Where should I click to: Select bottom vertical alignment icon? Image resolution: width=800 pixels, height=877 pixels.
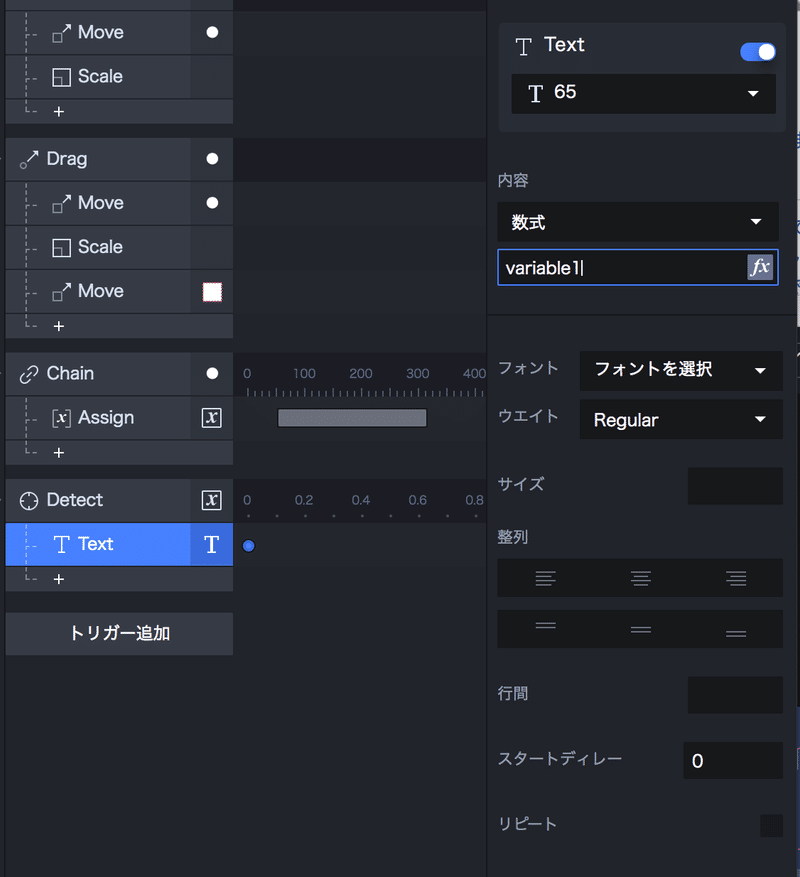click(736, 630)
